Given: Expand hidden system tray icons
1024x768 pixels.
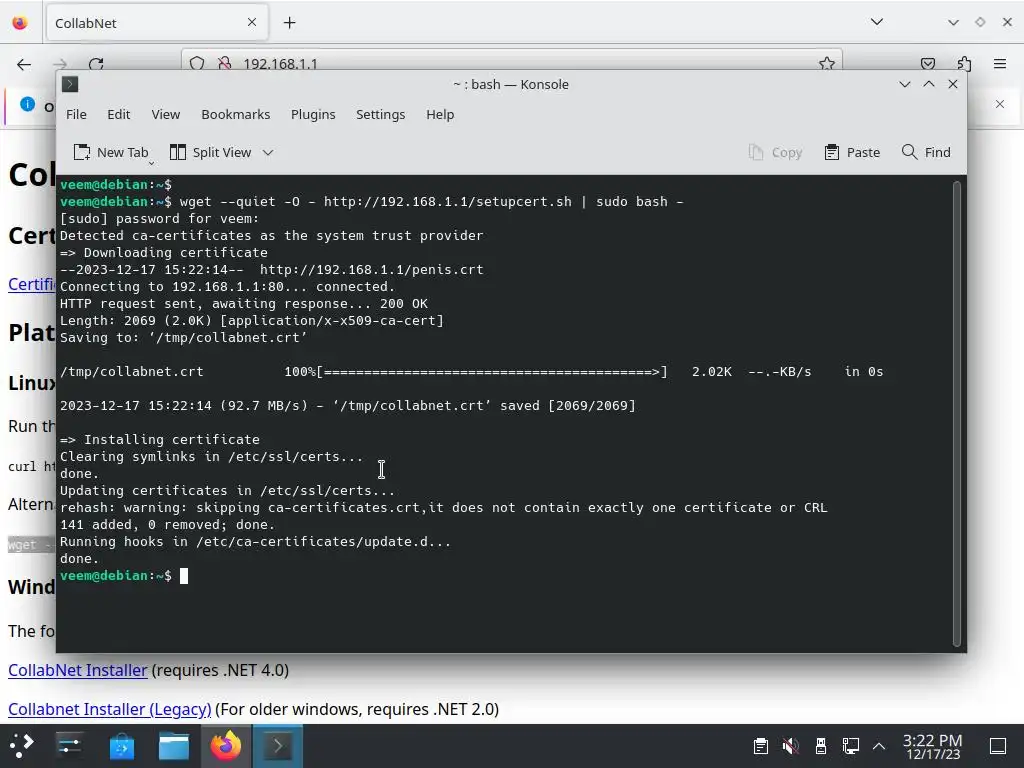Looking at the screenshot, I should click(879, 746).
